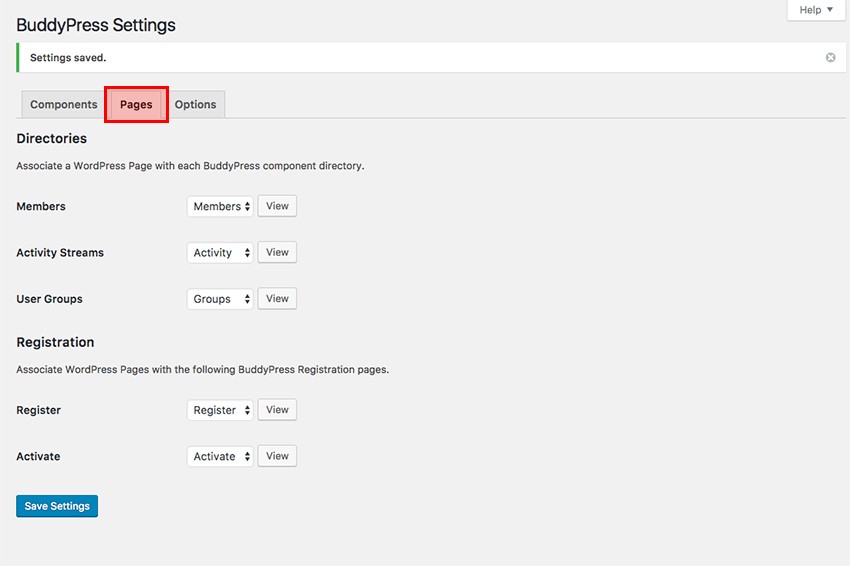
Task: Open the Activate page dropdown
Action: (220, 456)
